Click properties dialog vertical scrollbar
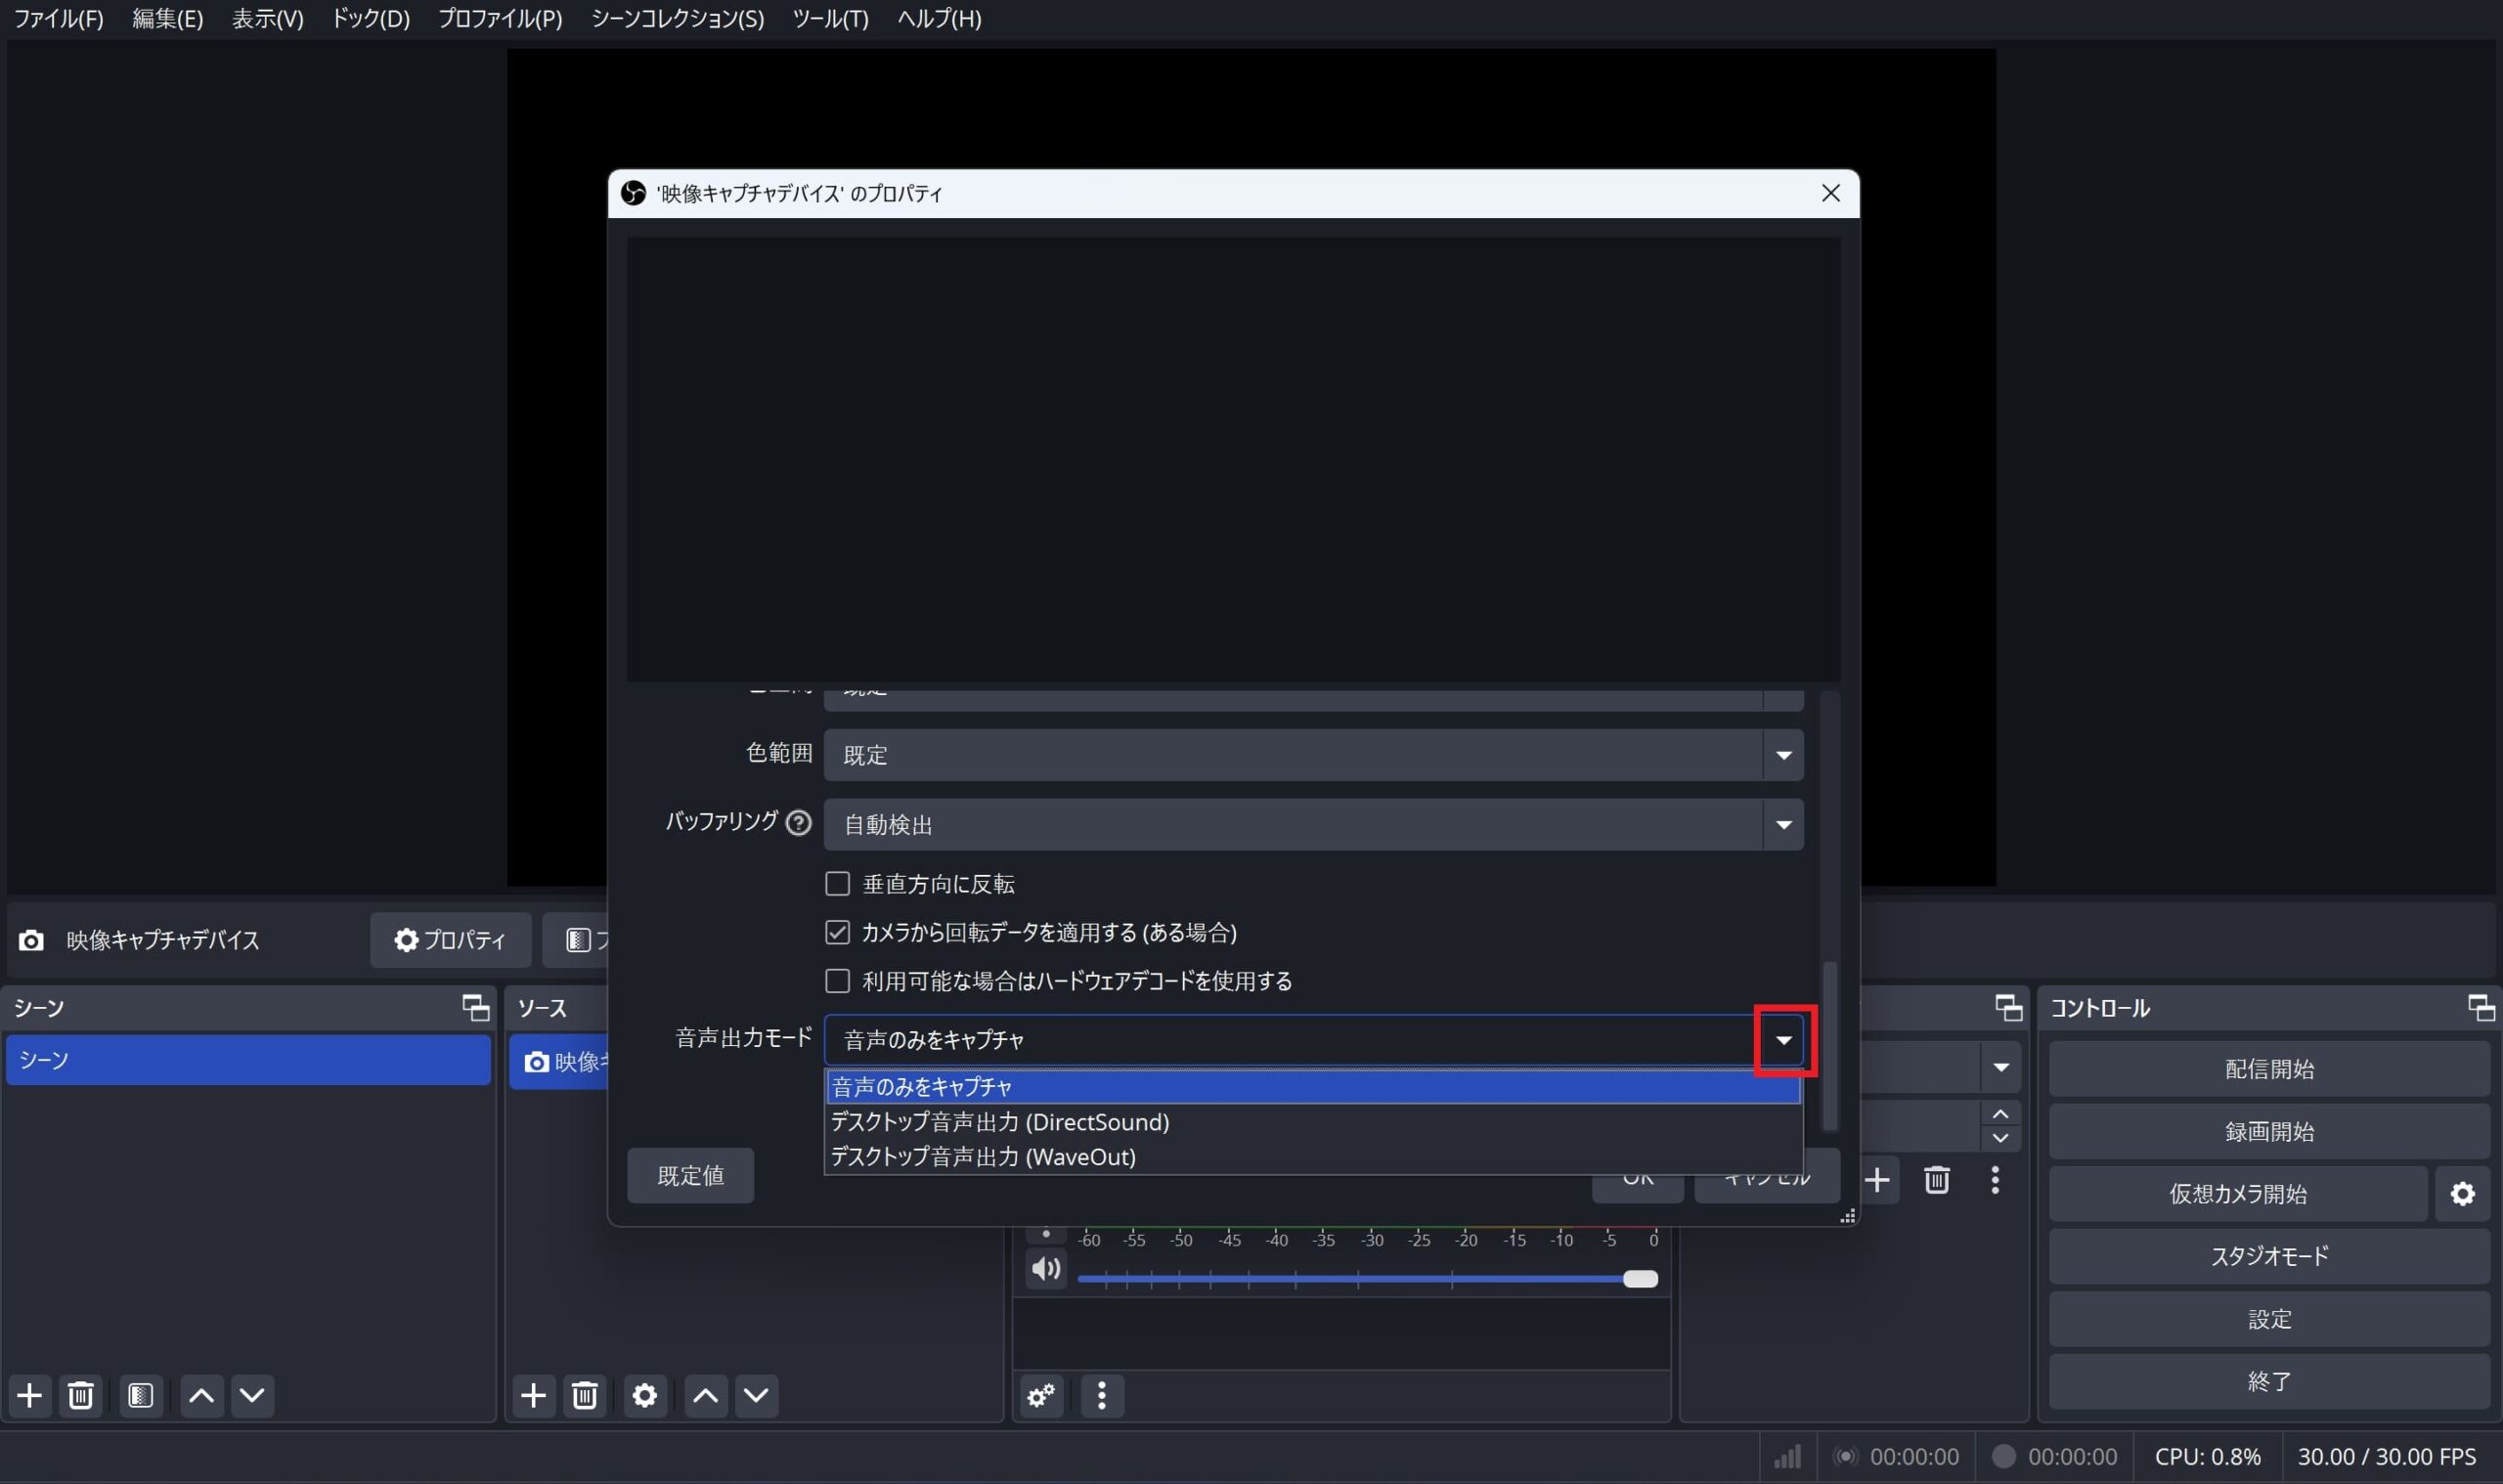 coord(1829,1045)
